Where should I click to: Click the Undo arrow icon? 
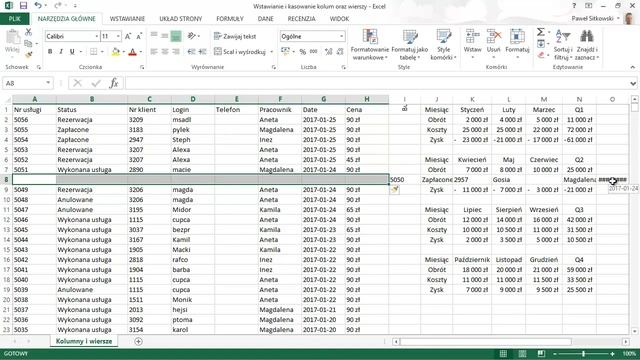coord(38,6)
